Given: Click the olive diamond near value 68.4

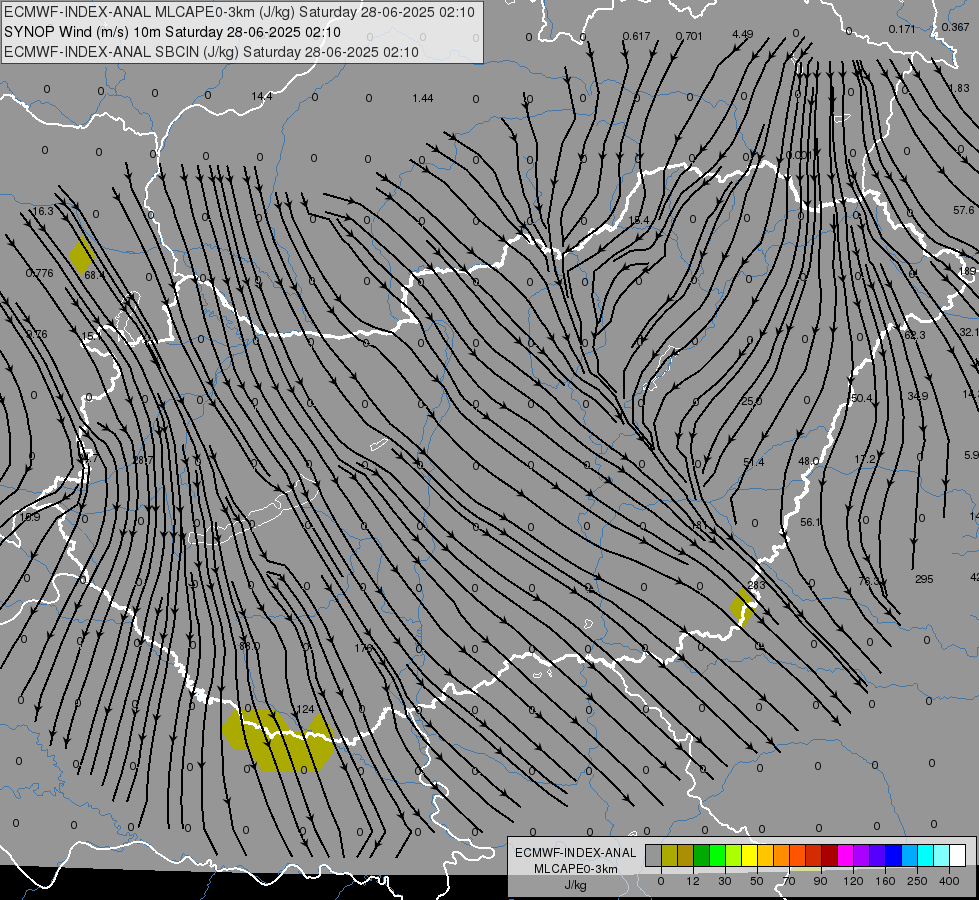Looking at the screenshot, I should [81, 255].
